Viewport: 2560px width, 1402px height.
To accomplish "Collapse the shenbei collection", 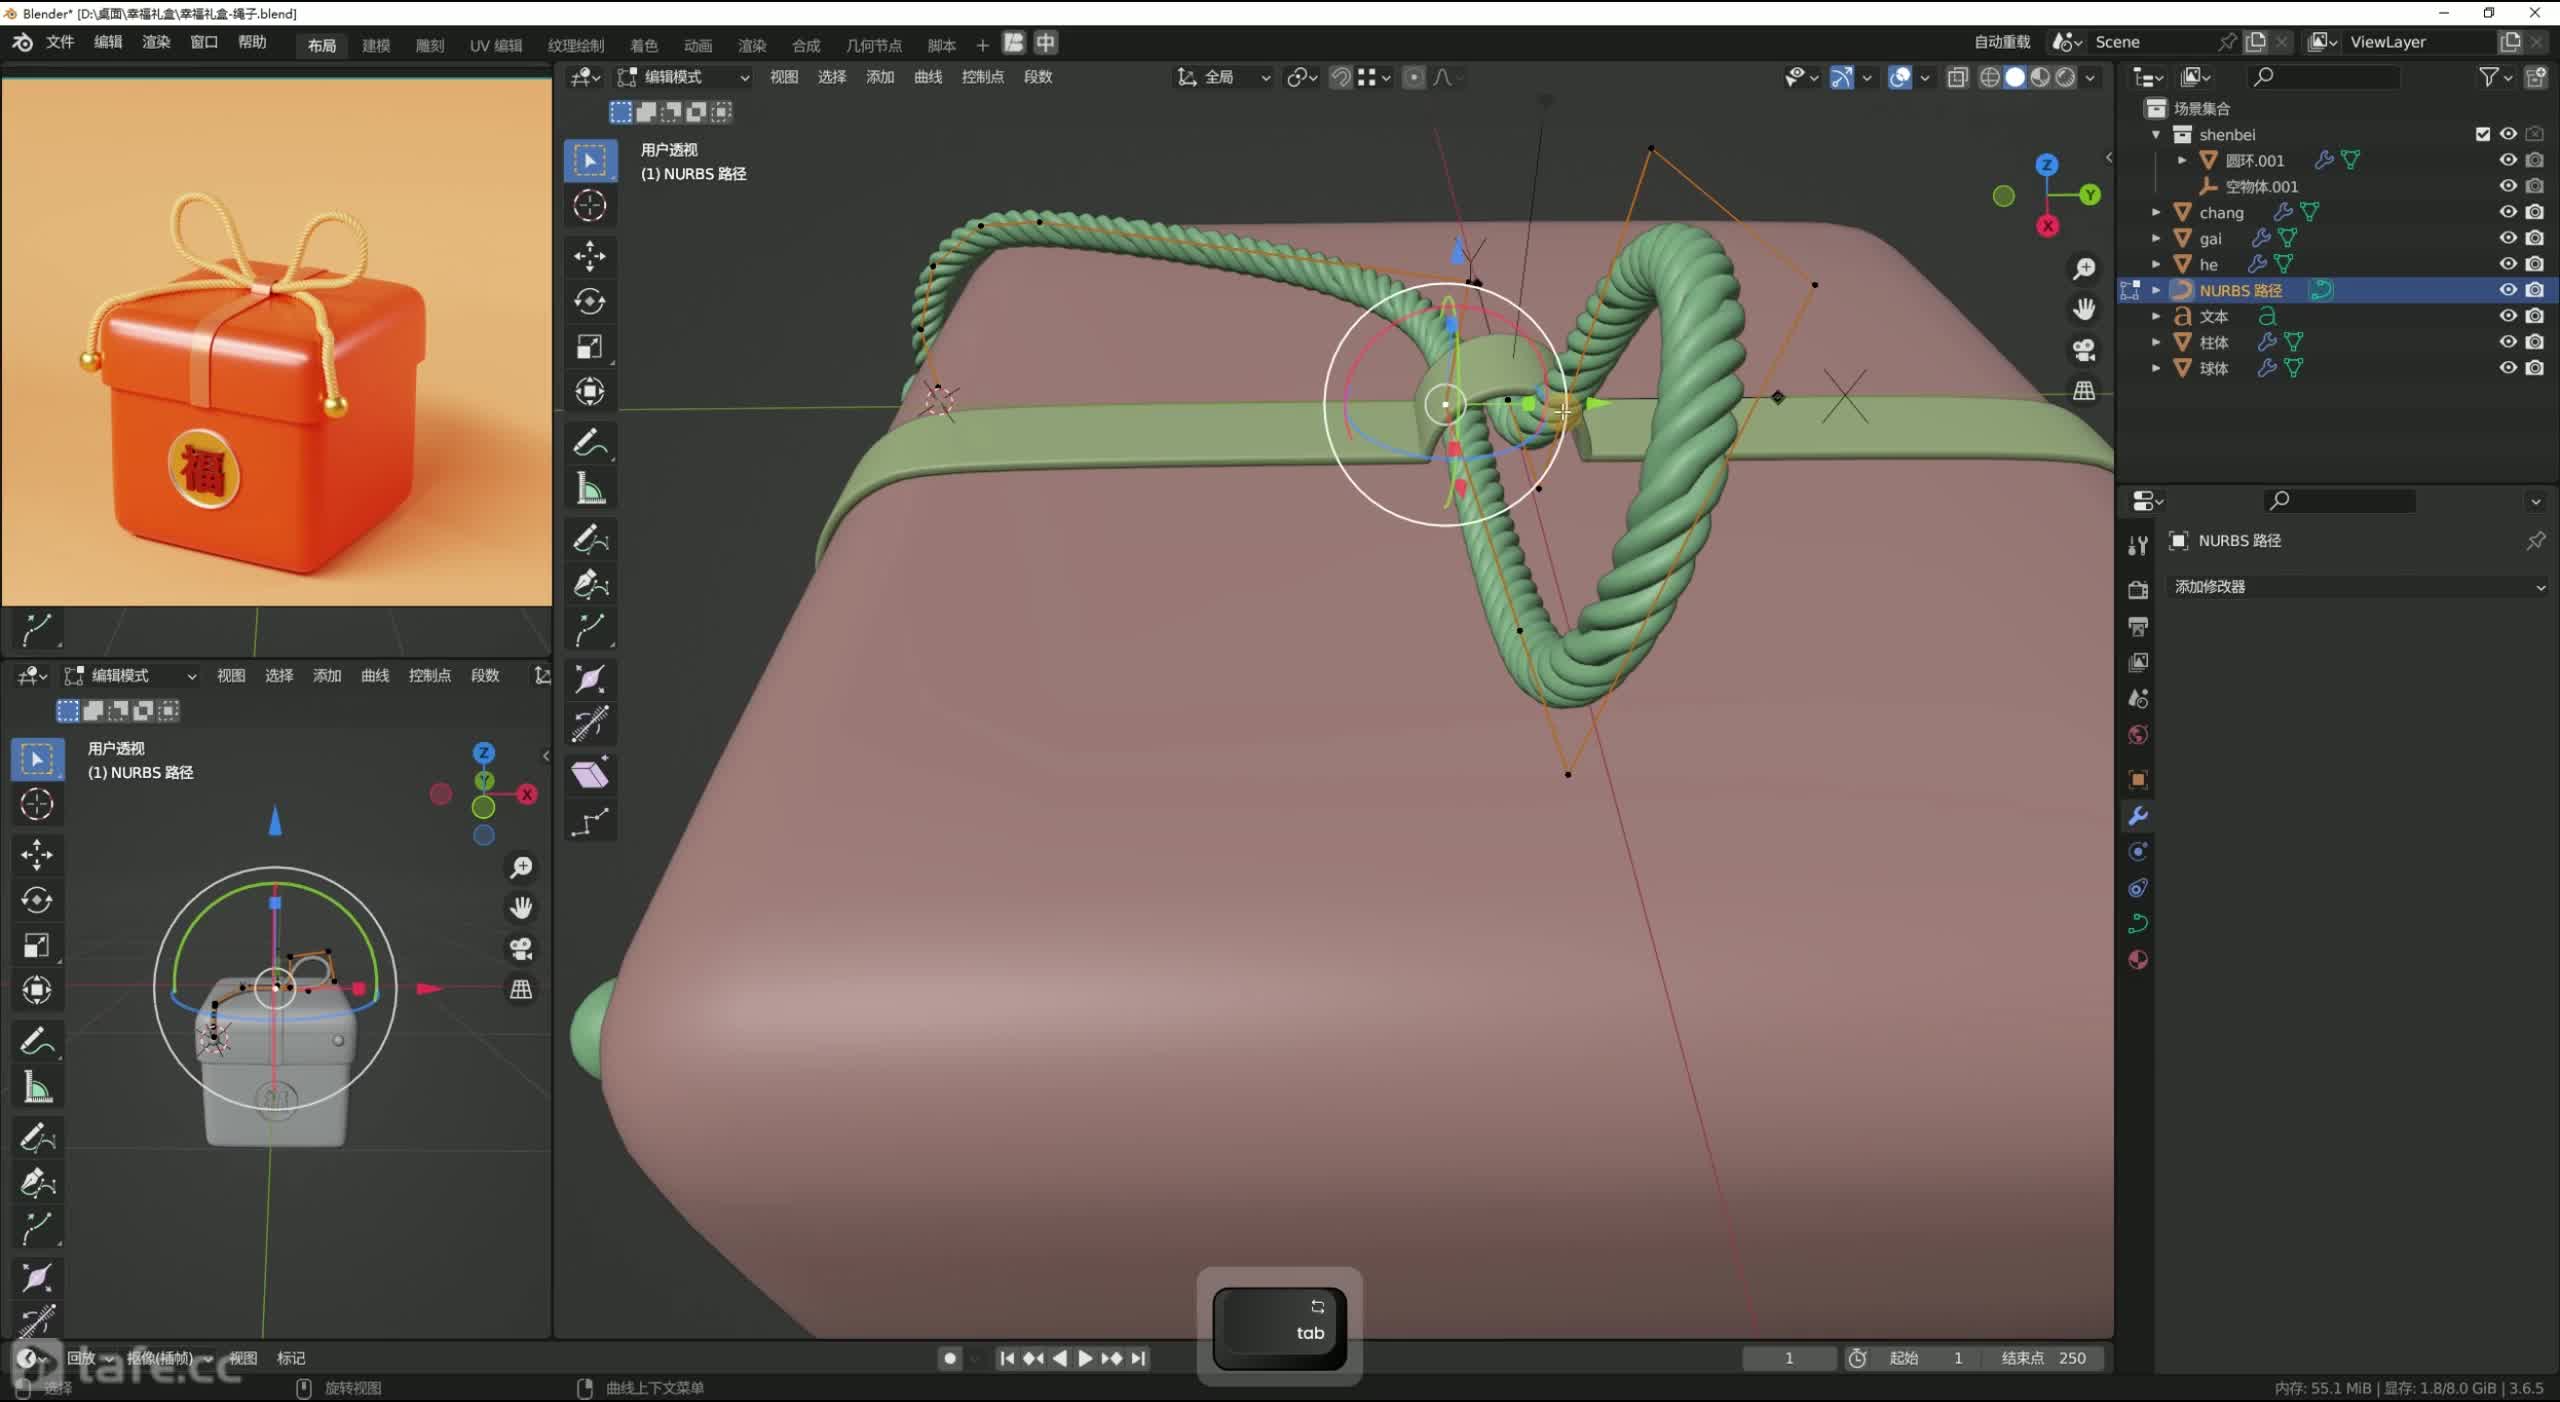I will click(2156, 134).
